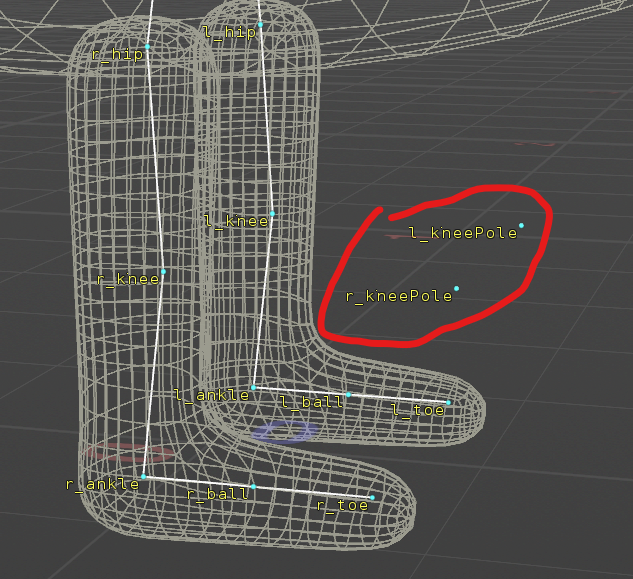Screen dimensions: 633x579
Task: Click bone connecting r_ball to r_toe
Action: coord(312,492)
